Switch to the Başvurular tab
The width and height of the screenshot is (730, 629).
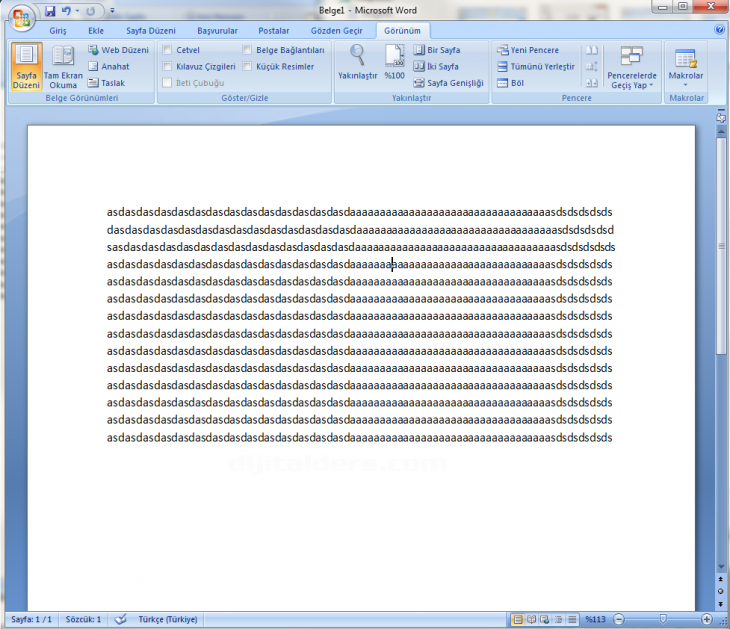click(x=217, y=31)
